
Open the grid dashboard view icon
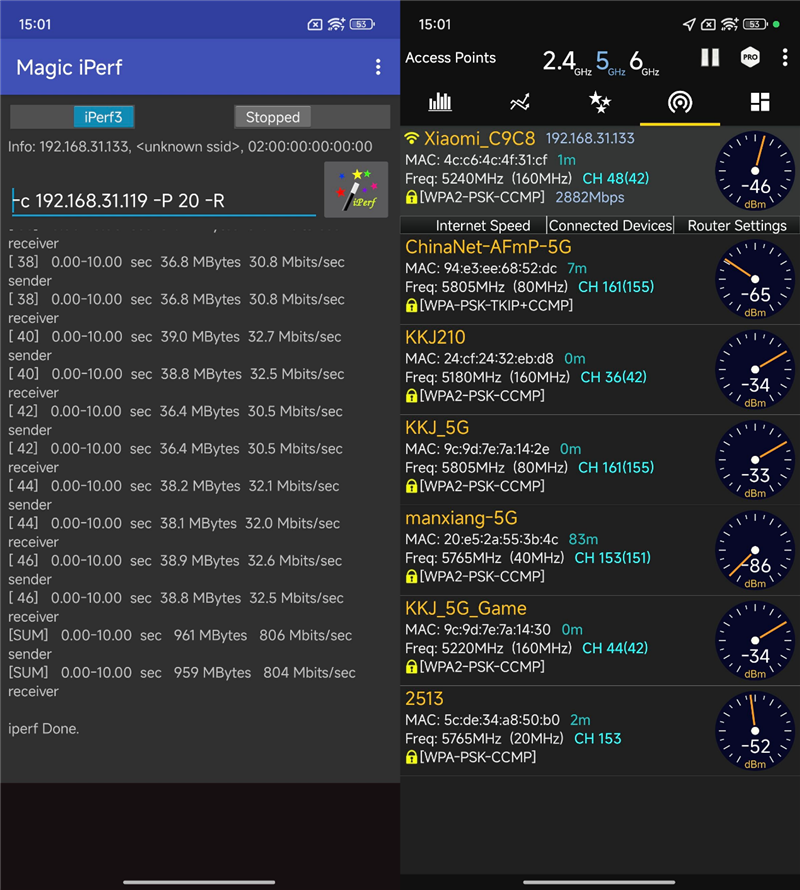[760, 102]
